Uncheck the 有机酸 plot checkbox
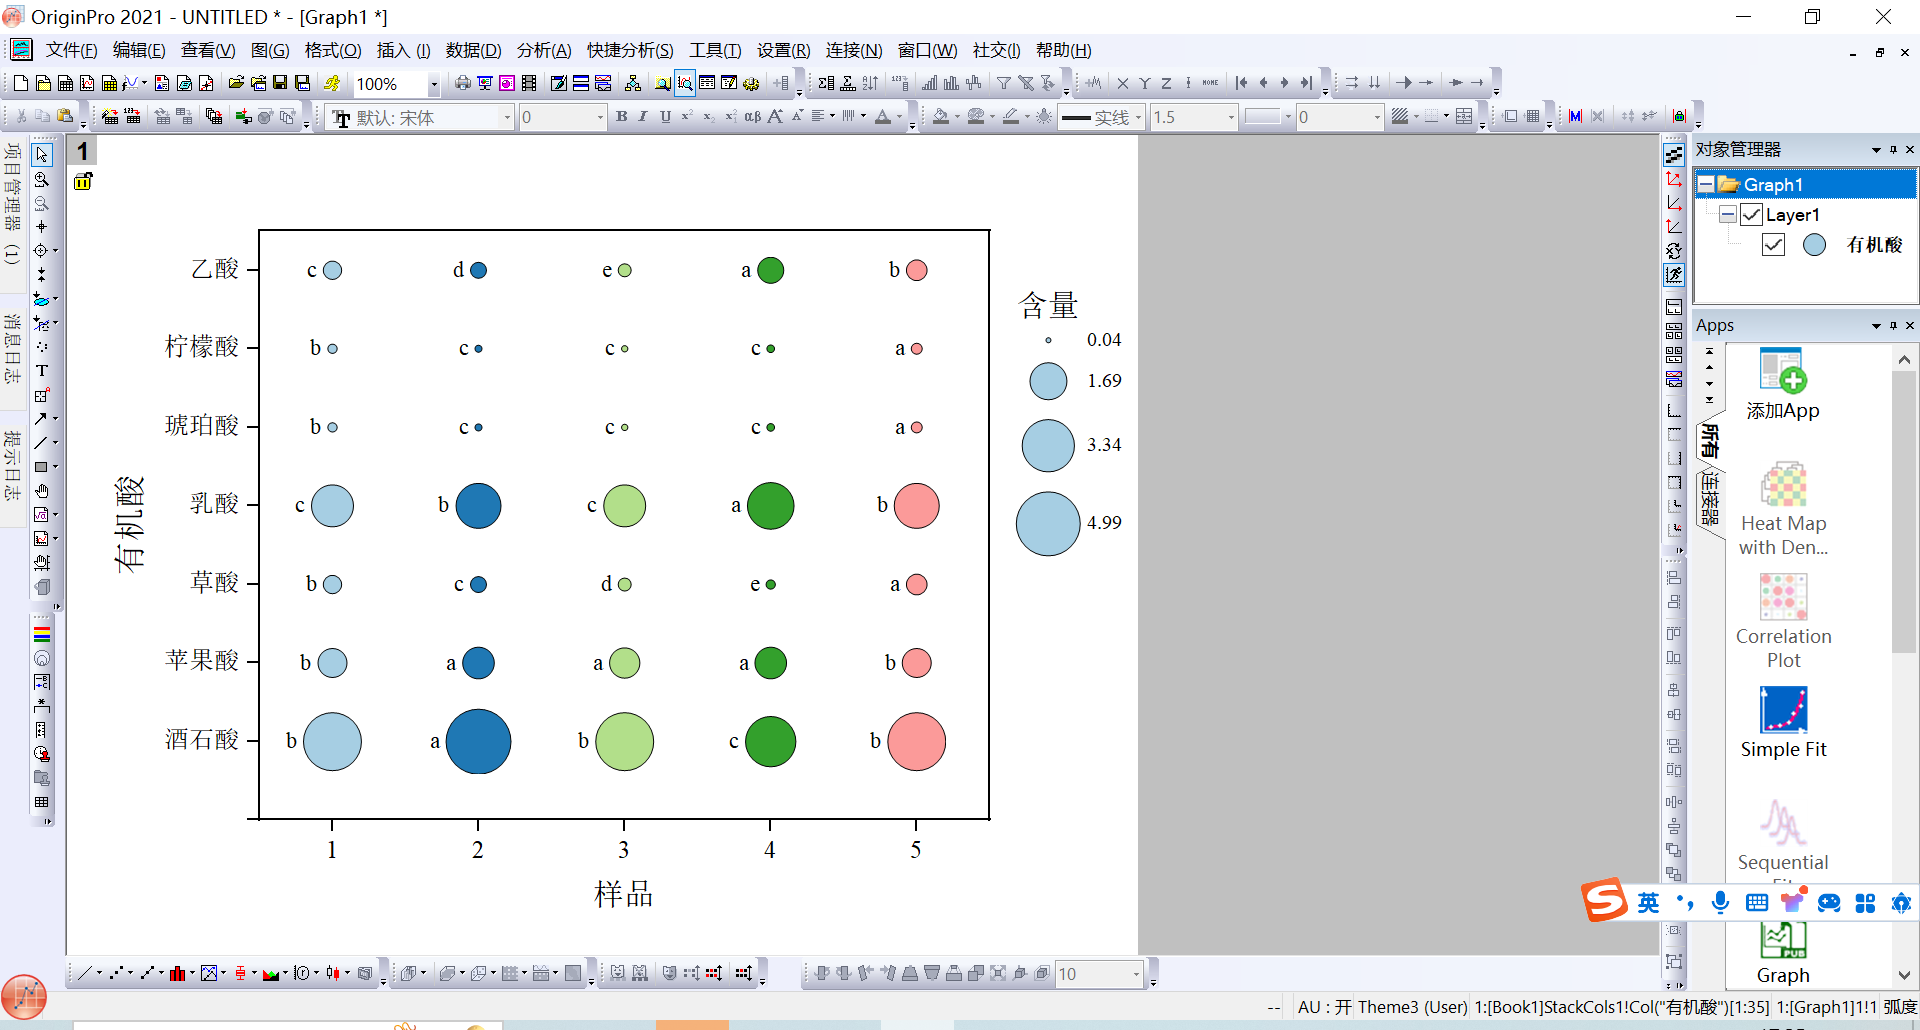The width and height of the screenshot is (1920, 1030). [x=1773, y=245]
